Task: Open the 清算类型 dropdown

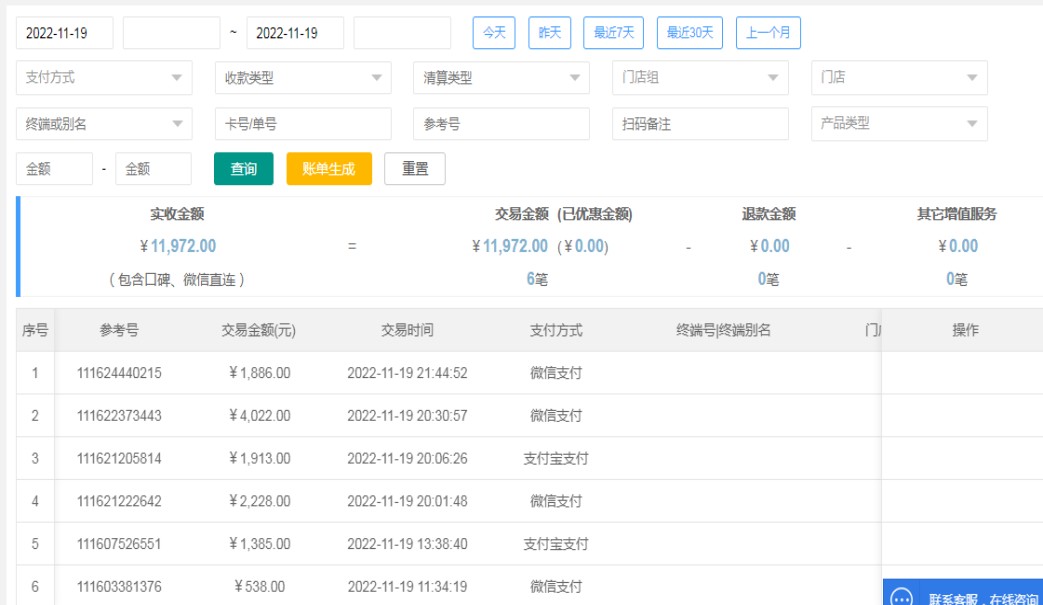Action: pyautogui.click(x=500, y=78)
